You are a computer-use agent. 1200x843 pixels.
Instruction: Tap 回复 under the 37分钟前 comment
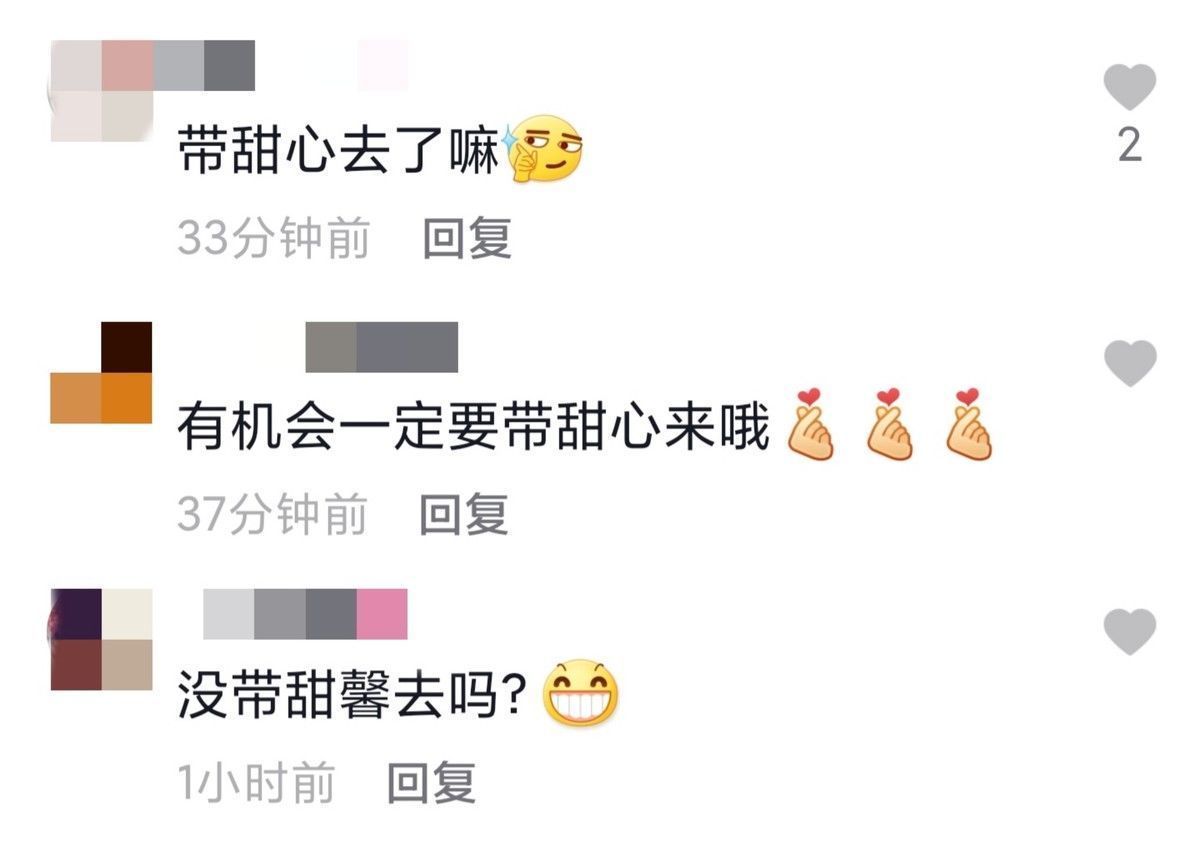(464, 514)
